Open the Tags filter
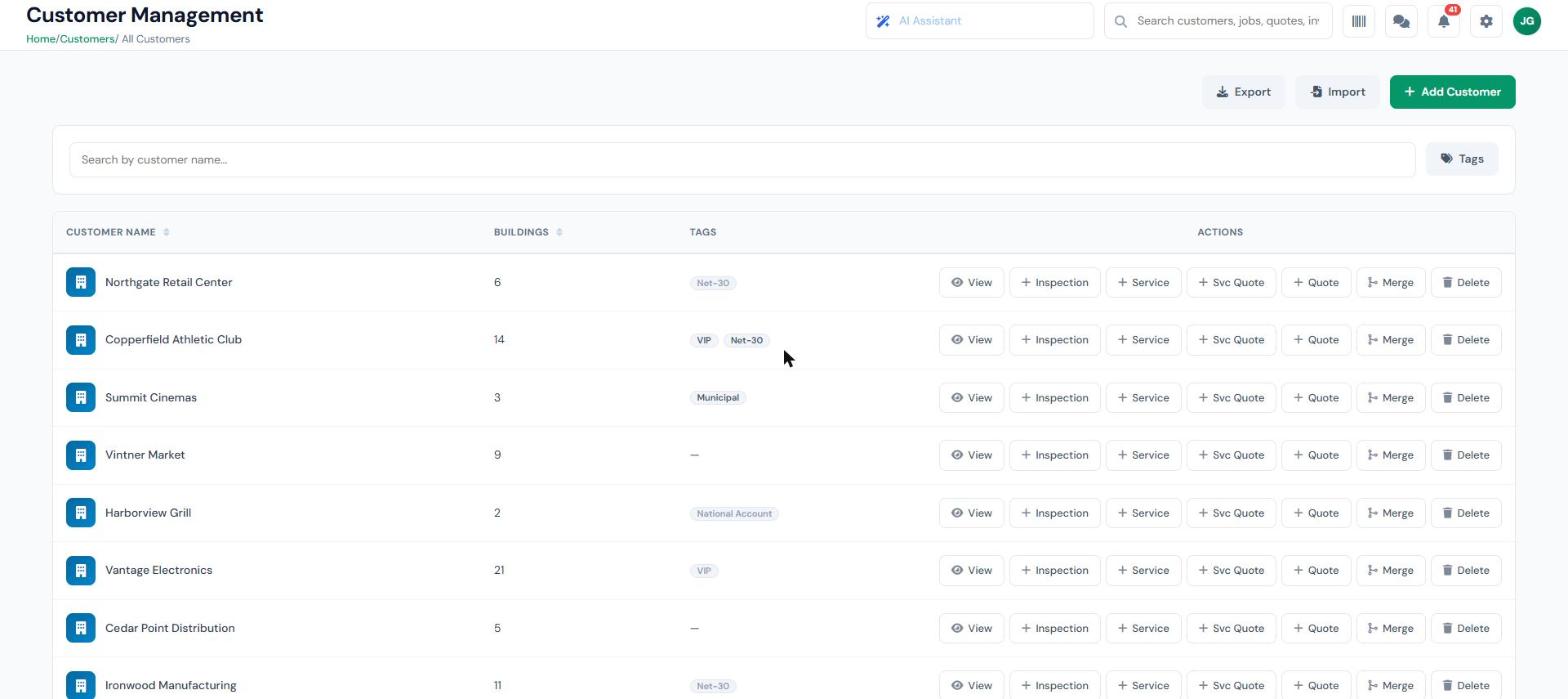The image size is (1568, 699). pos(1462,159)
